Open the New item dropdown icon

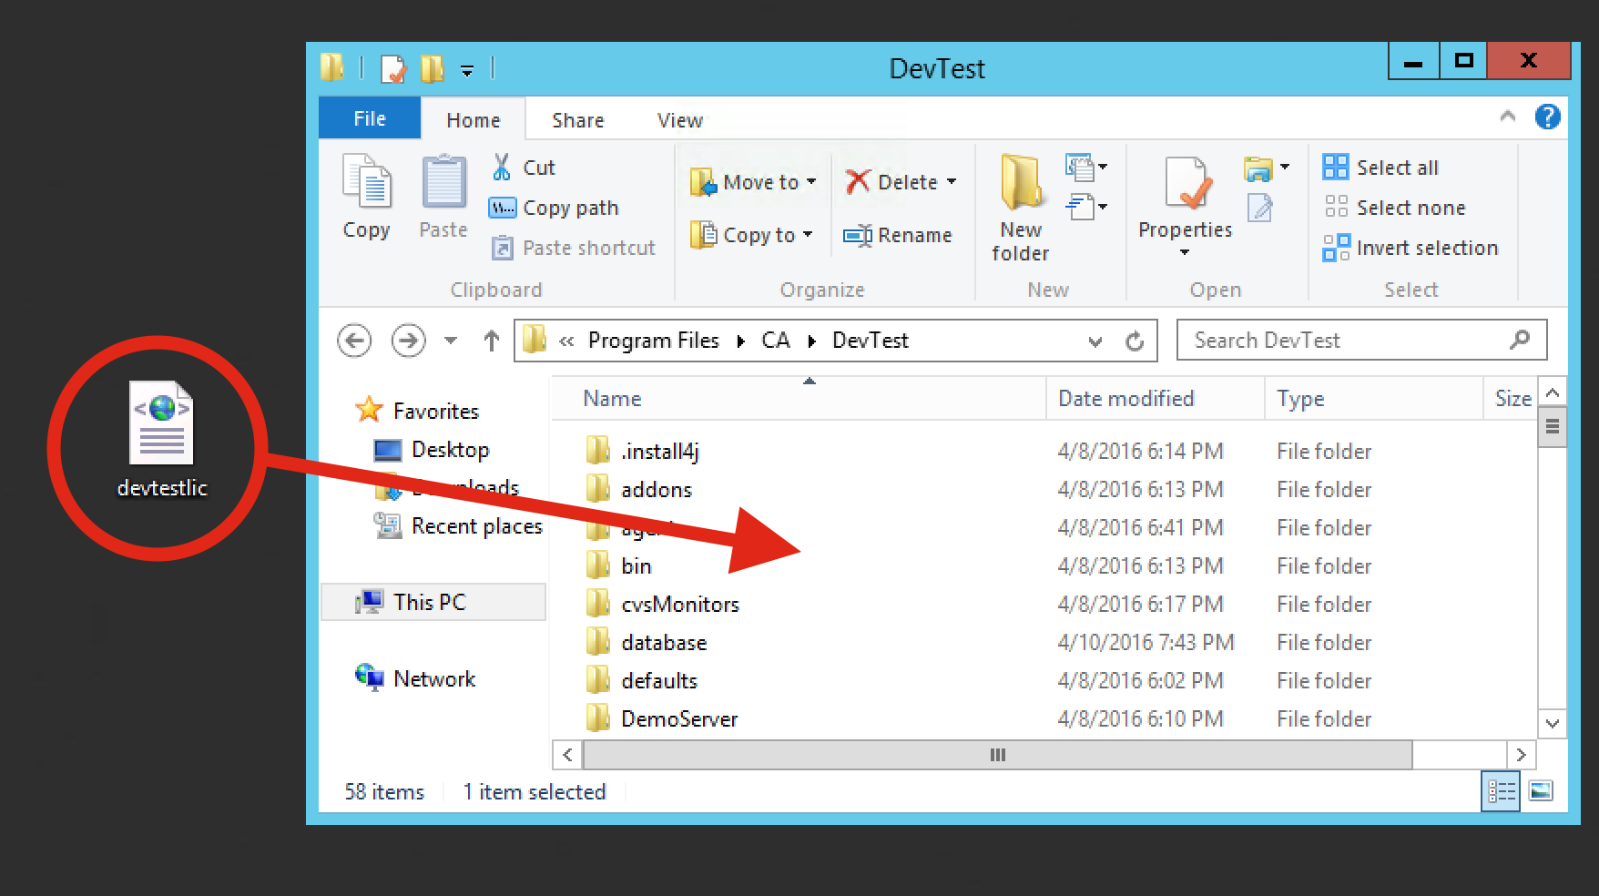1086,166
